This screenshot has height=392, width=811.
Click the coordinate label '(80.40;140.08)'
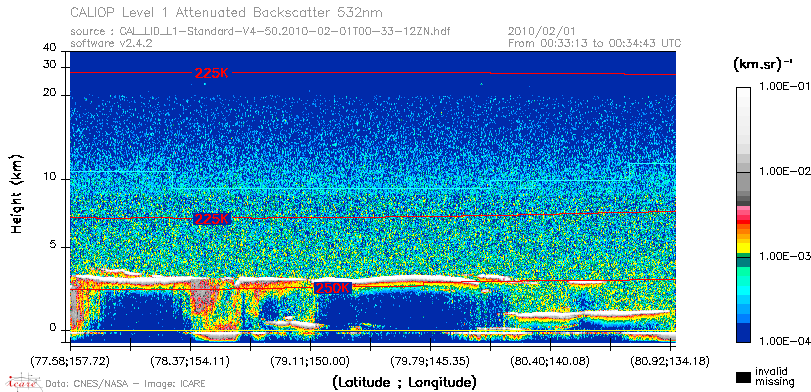click(x=550, y=360)
